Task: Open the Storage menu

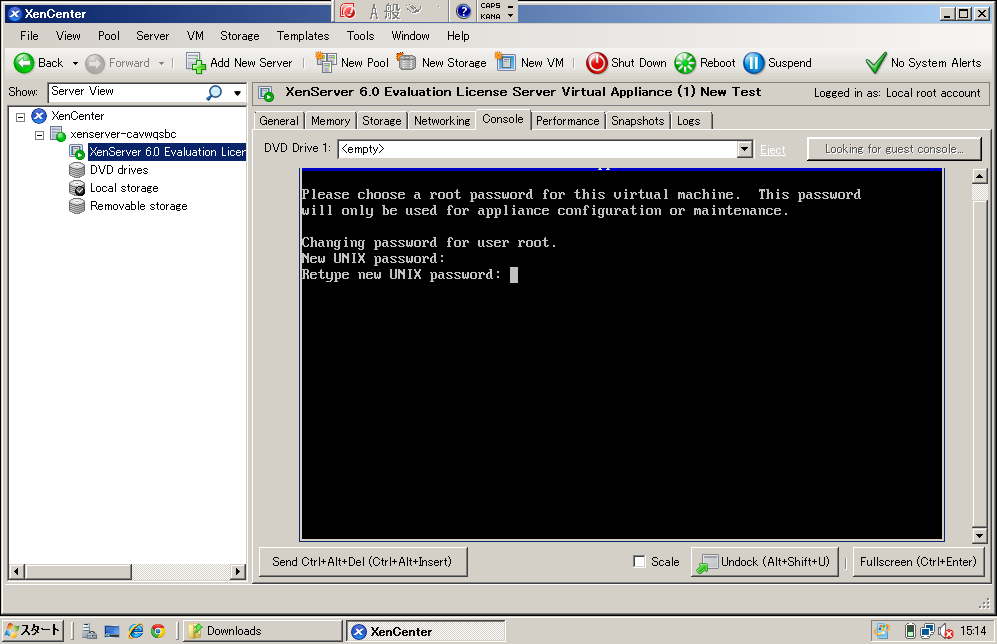Action: pyautogui.click(x=240, y=36)
